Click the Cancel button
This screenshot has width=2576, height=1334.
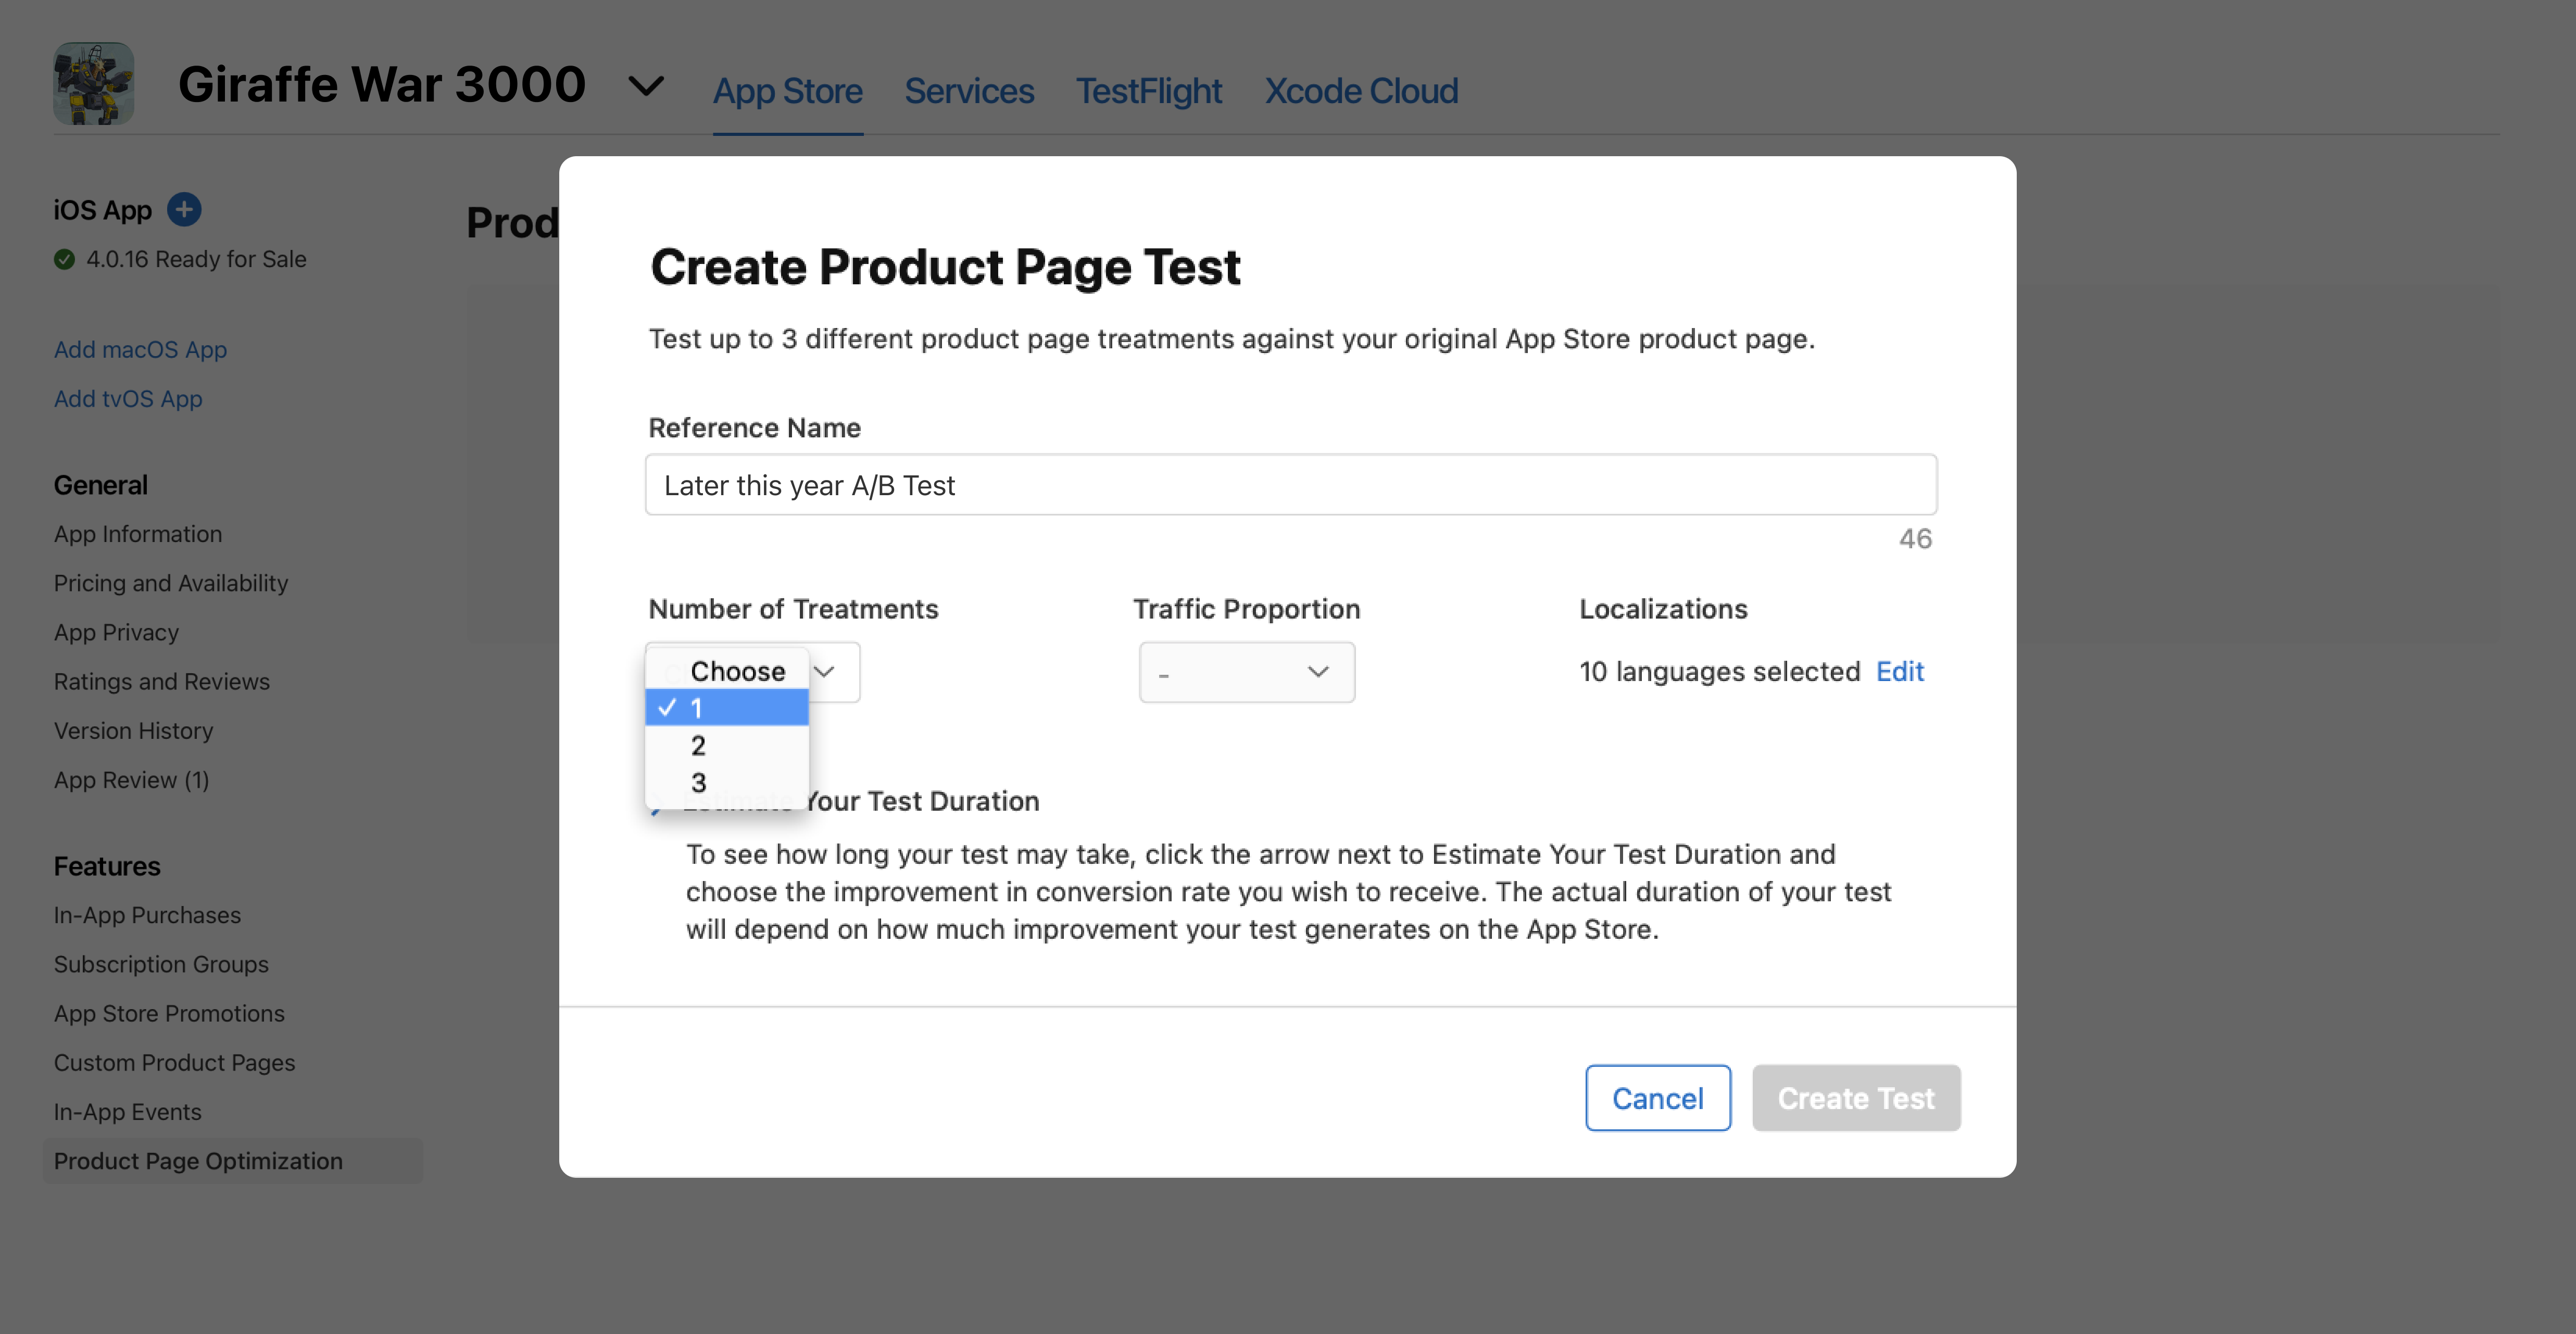click(x=1658, y=1098)
